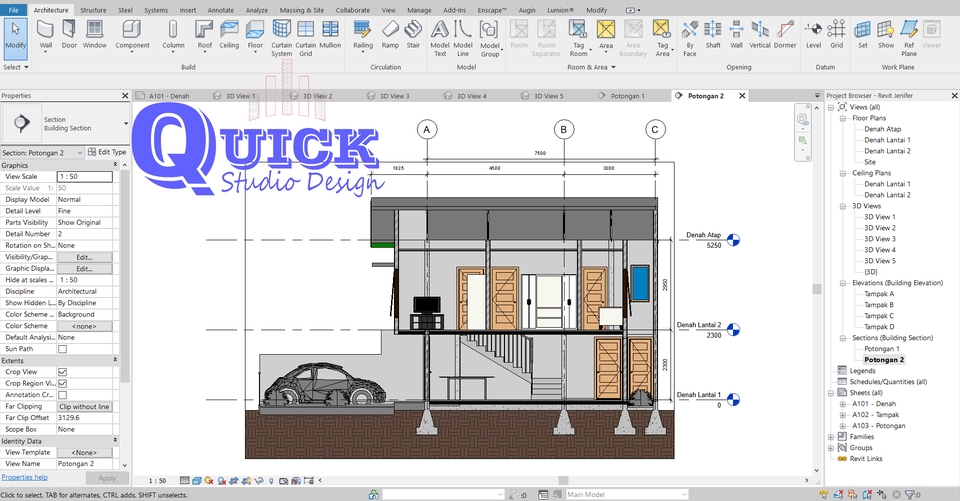Switch to the 3D View 1 tab
Viewport: 960px width, 501px height.
click(240, 96)
